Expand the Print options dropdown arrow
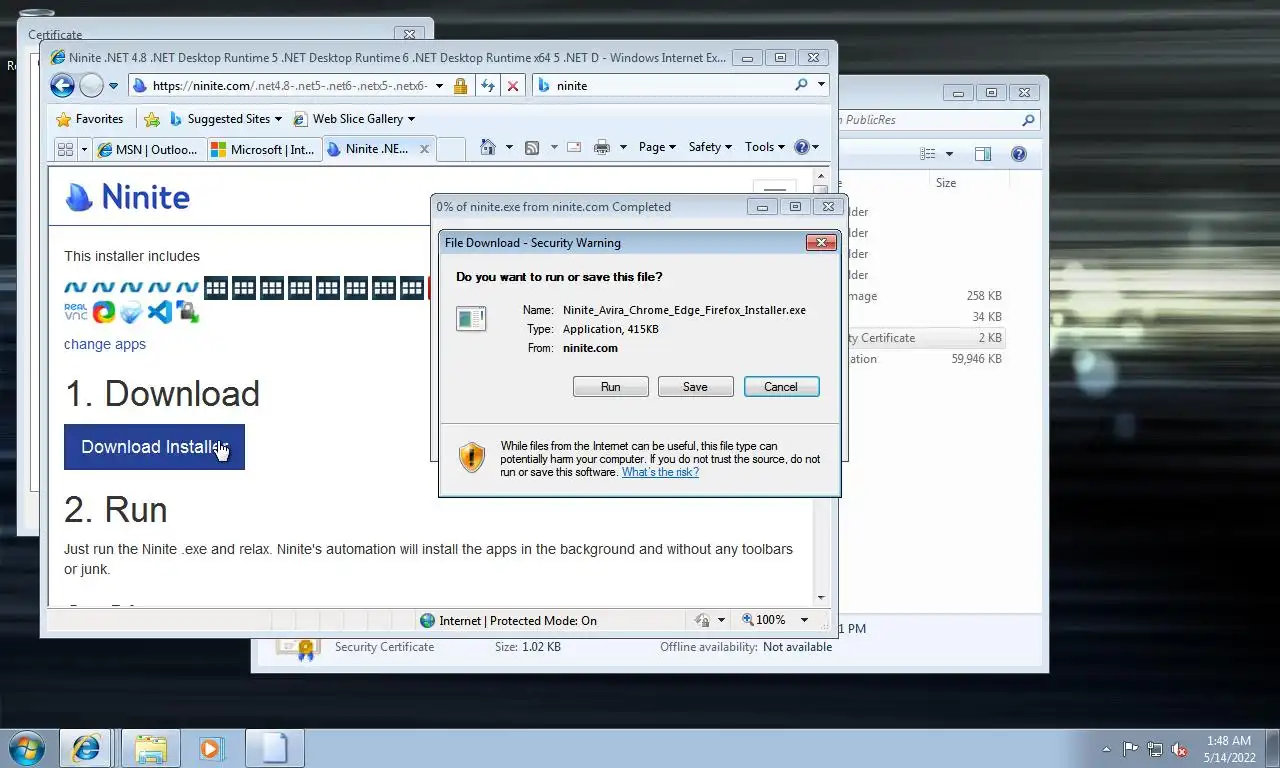Image resolution: width=1280 pixels, height=768 pixels. (623, 147)
